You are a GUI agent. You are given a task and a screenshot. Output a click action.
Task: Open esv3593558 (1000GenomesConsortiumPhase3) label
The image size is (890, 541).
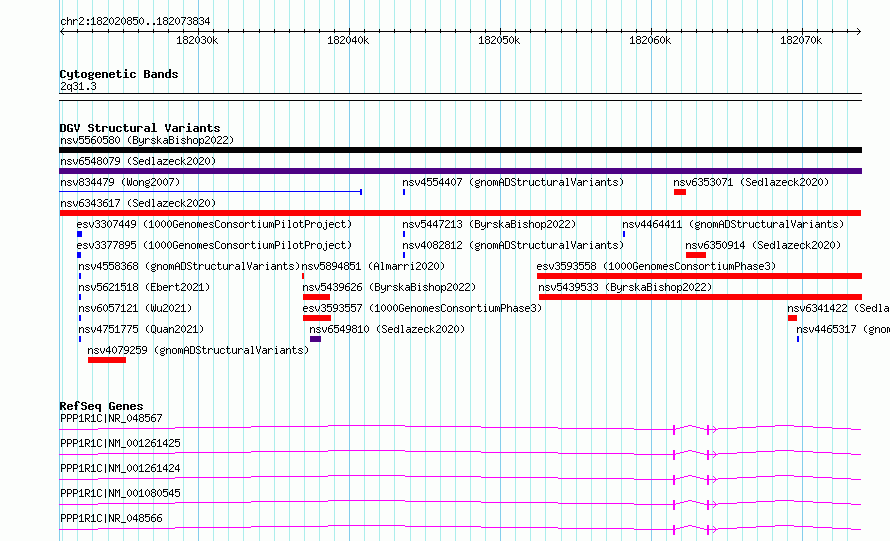[656, 266]
